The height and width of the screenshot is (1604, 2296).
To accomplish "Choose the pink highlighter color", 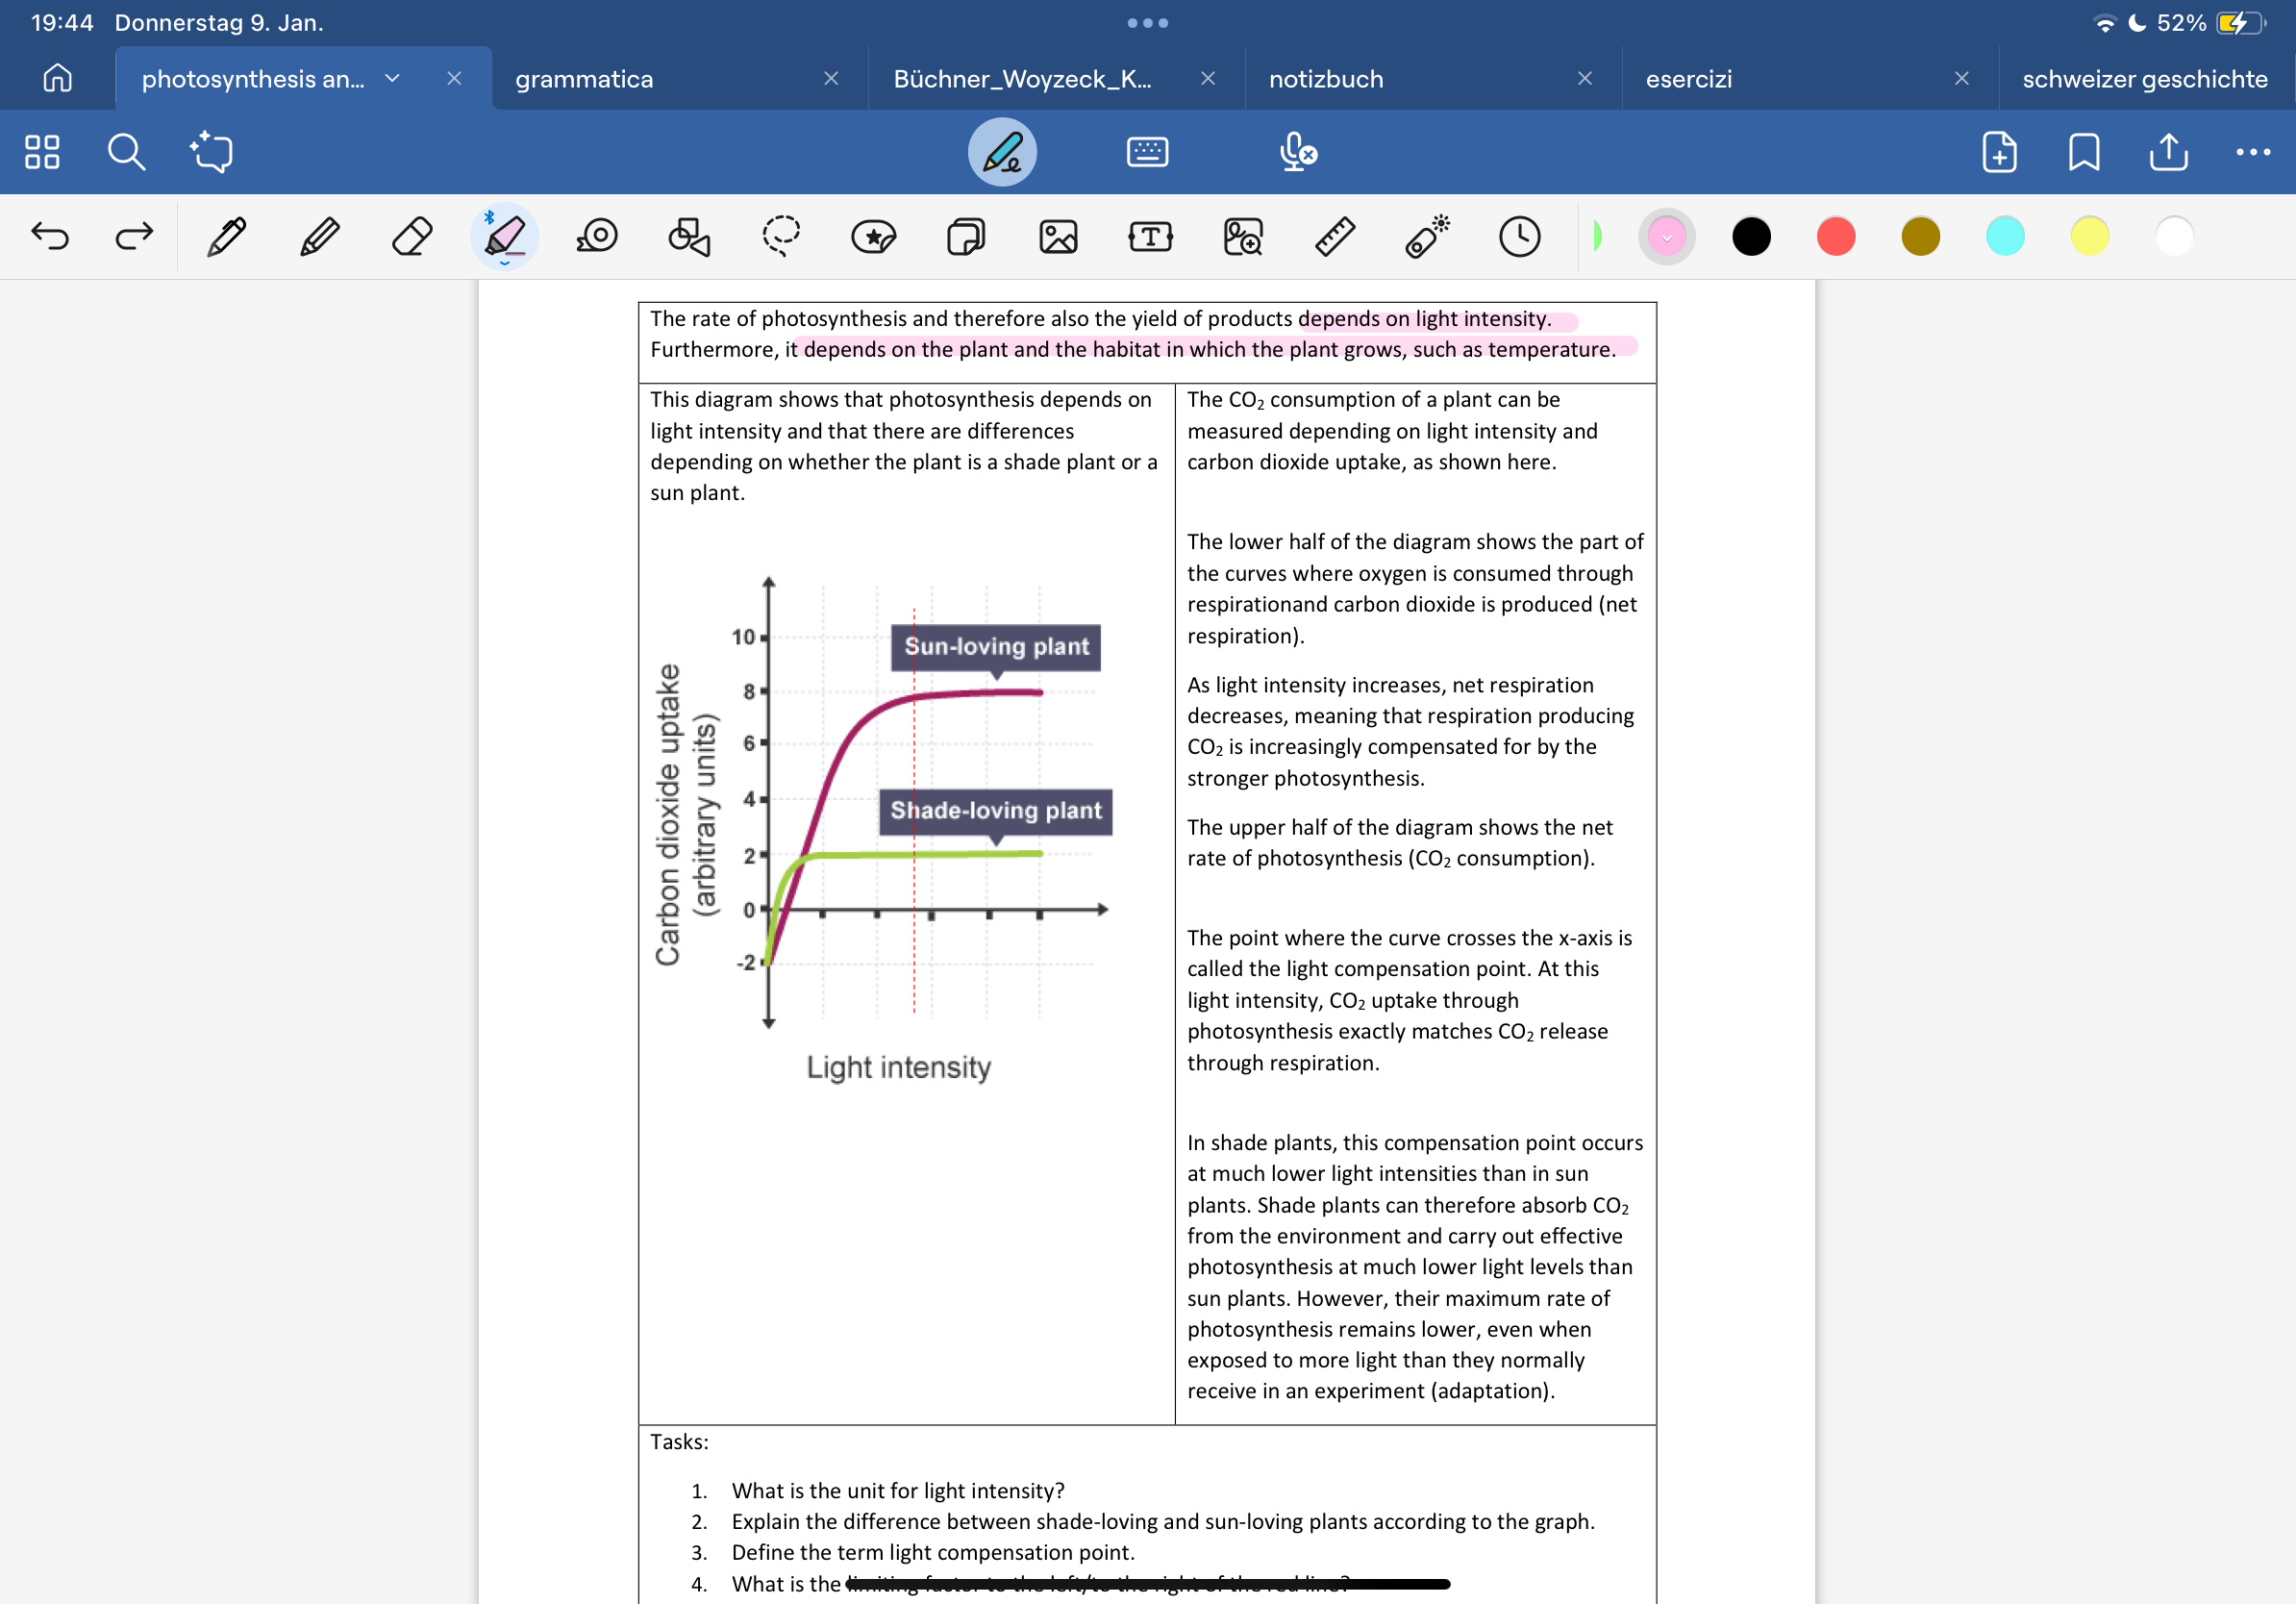I will click(x=1667, y=237).
